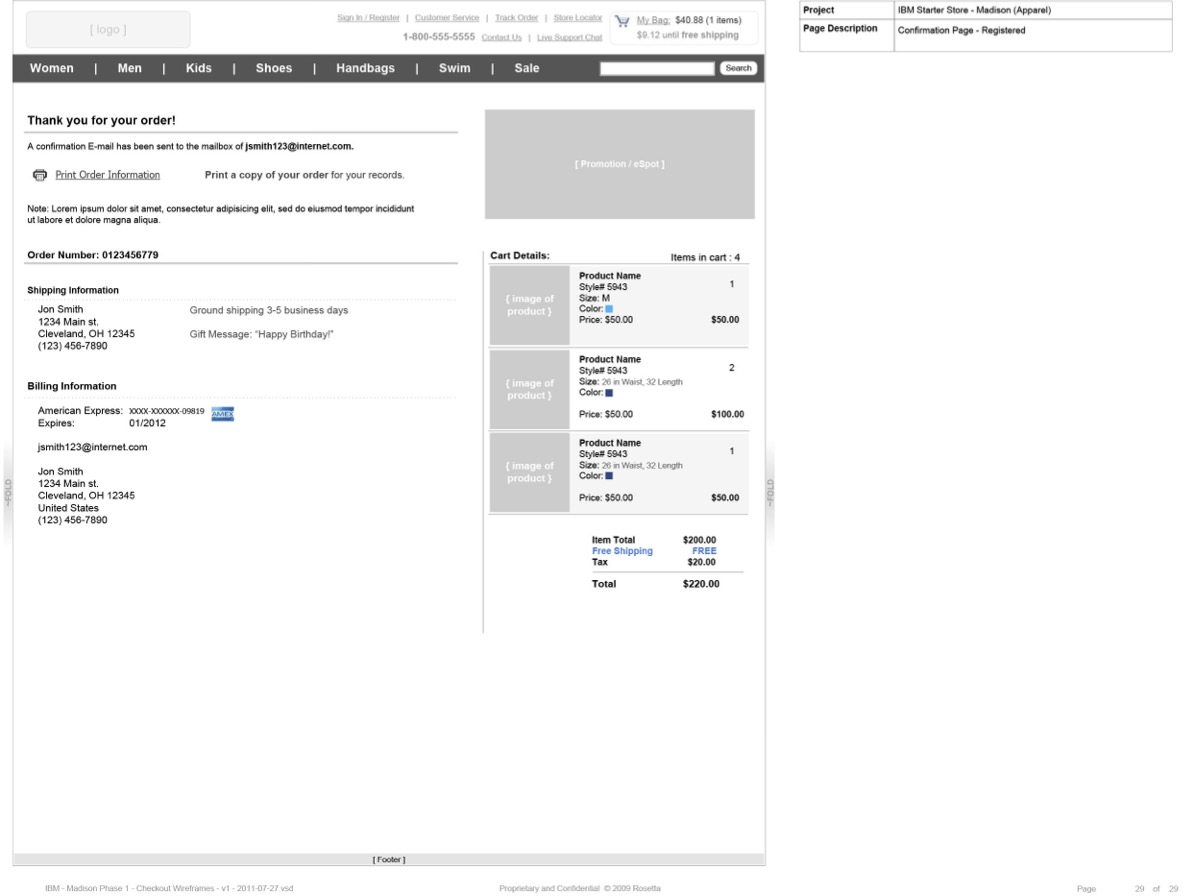Open the Sign In / Register link
The image size is (1193, 896).
(368, 17)
